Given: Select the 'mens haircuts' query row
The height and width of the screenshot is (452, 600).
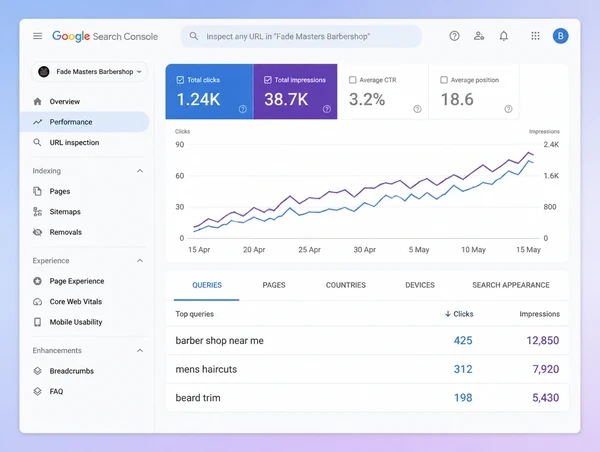Looking at the screenshot, I should [x=367, y=369].
